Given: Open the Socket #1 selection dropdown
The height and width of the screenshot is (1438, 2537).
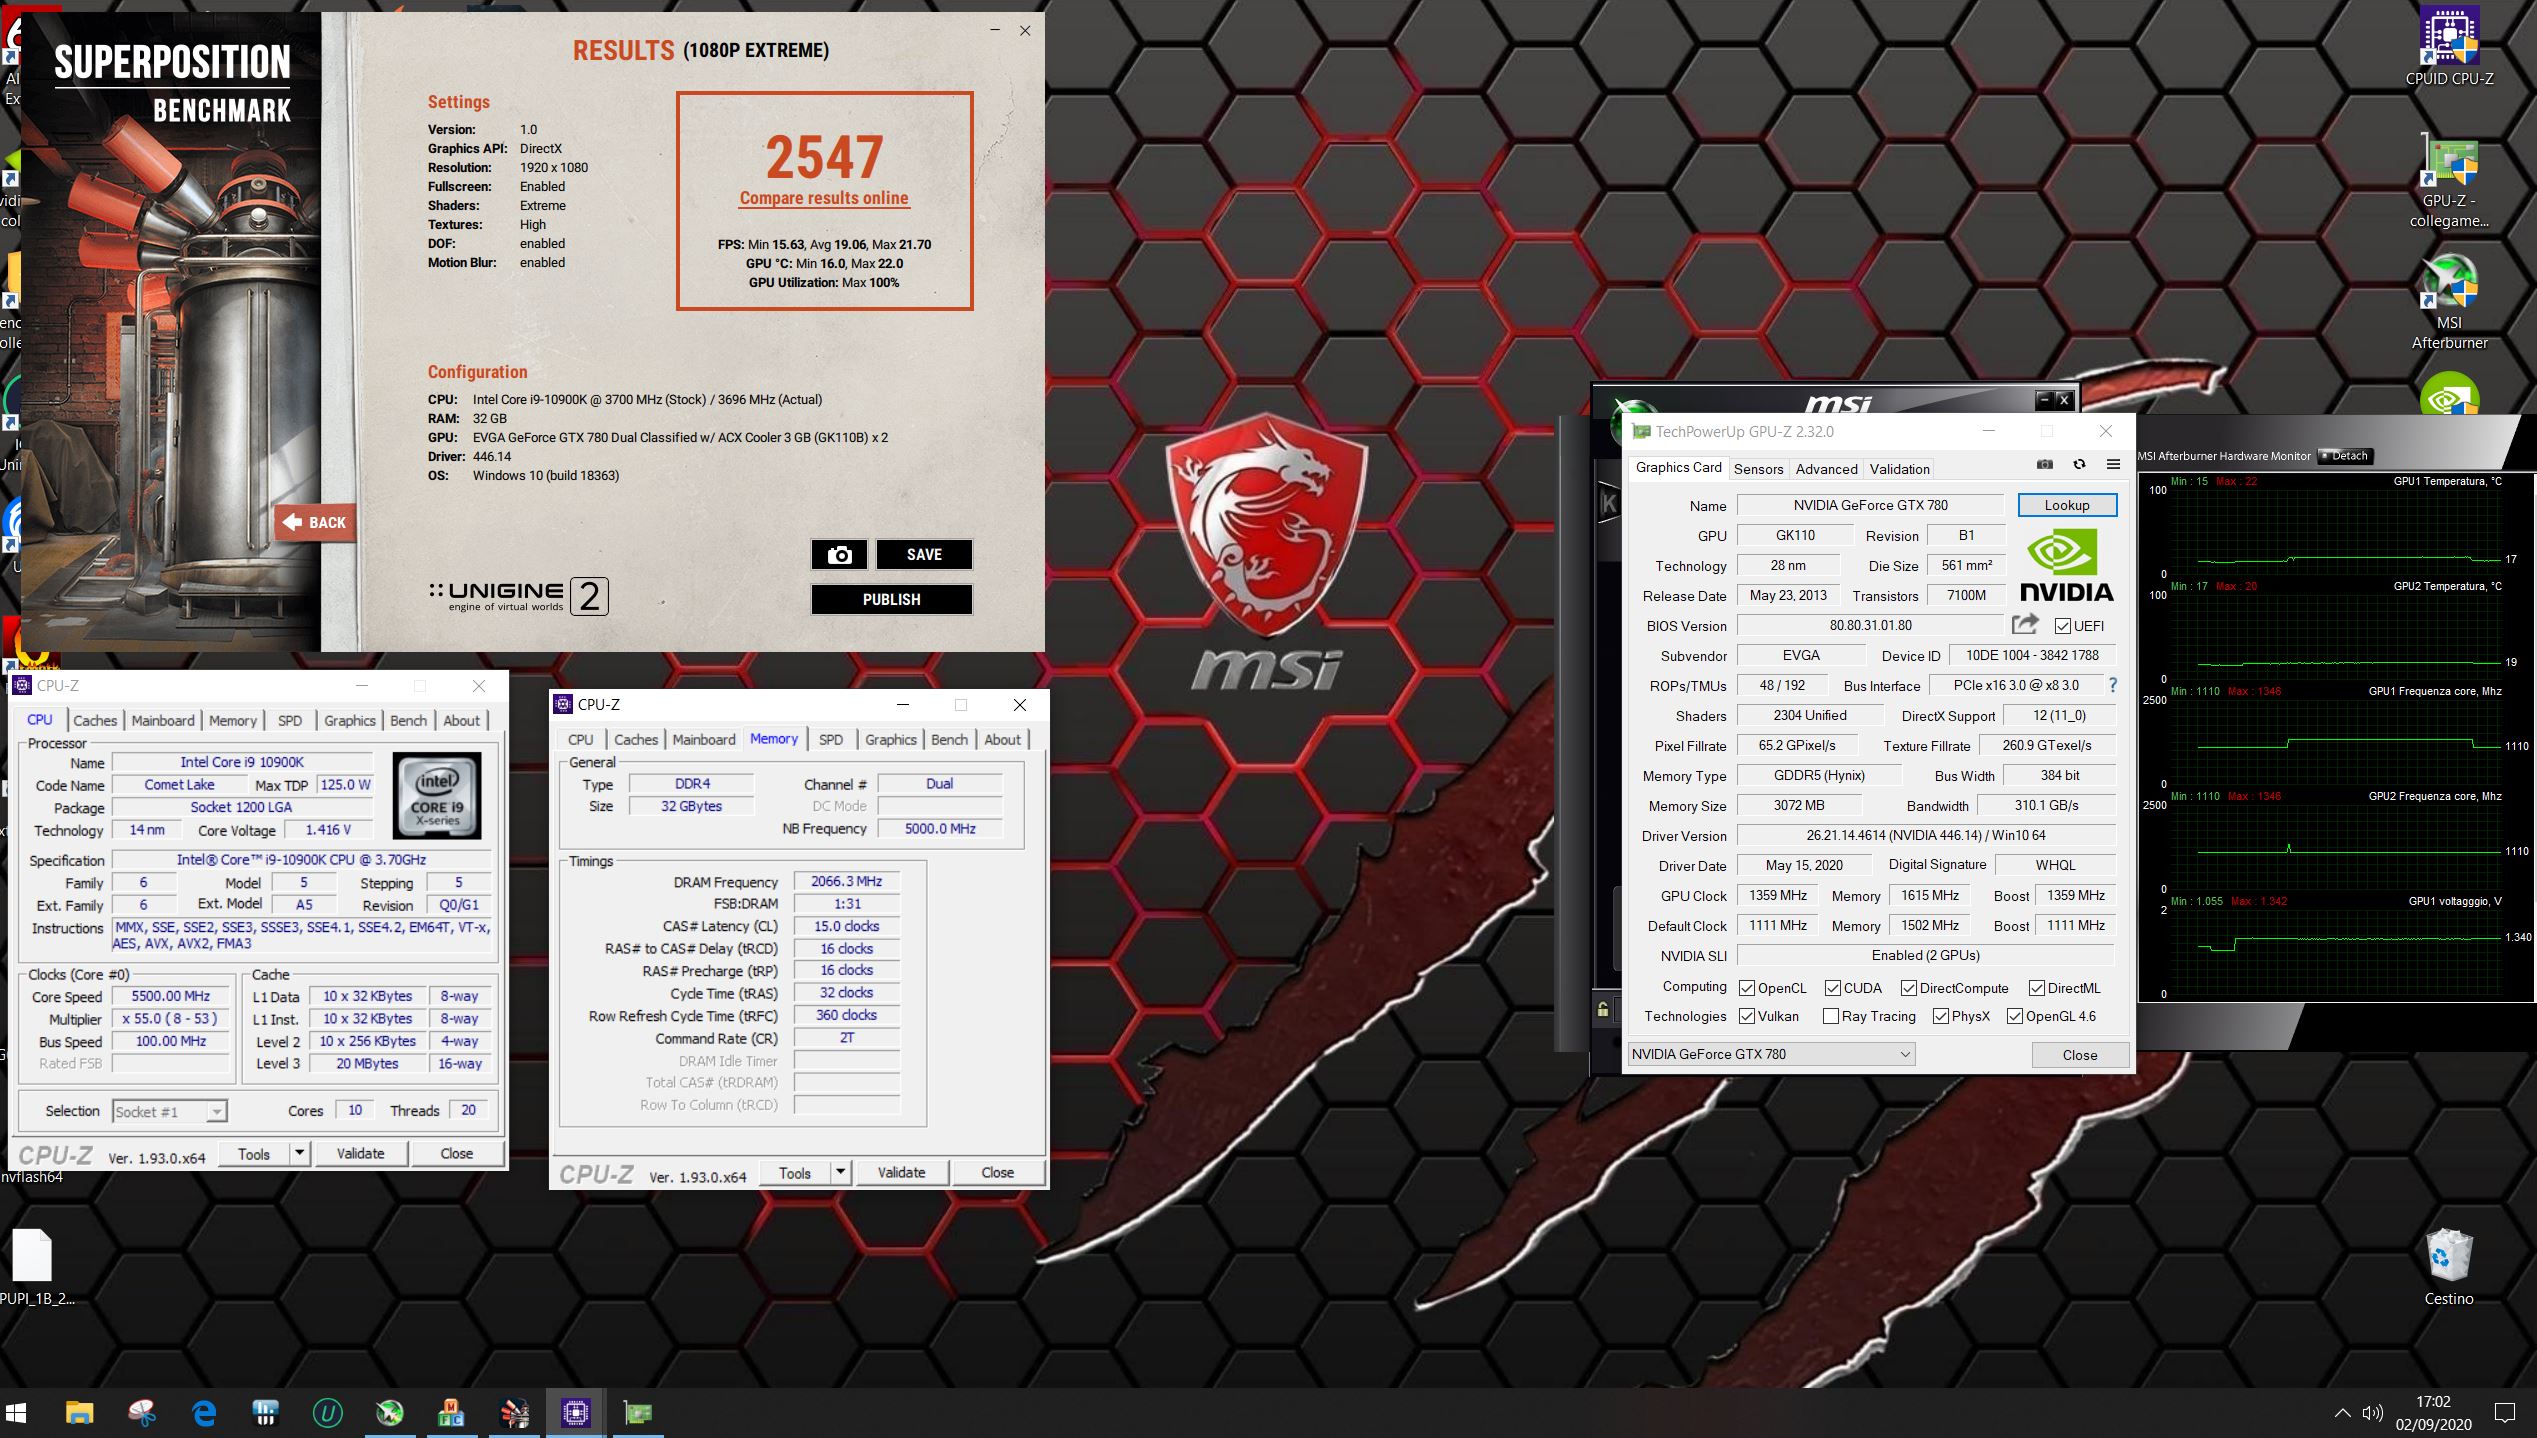Looking at the screenshot, I should tap(170, 1111).
